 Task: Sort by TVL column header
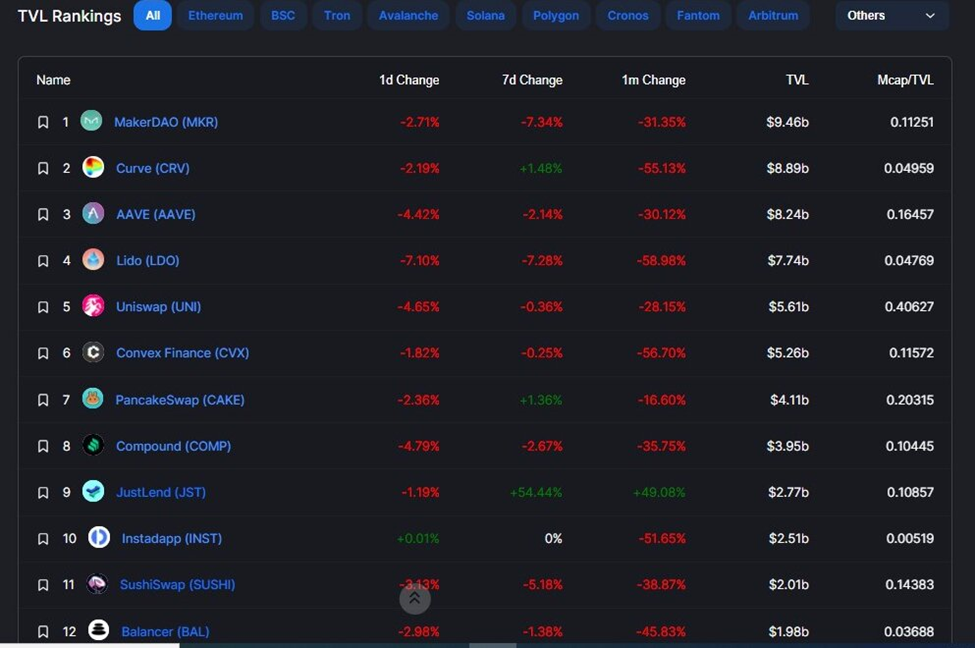797,80
